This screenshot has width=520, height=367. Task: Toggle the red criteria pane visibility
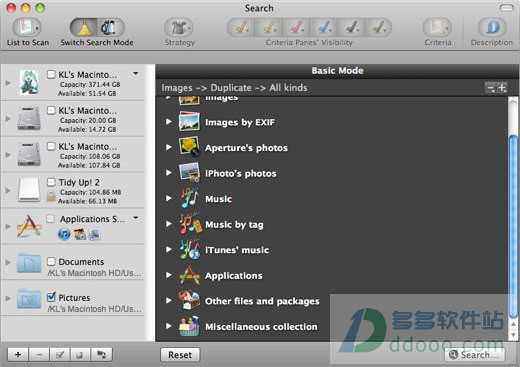pos(296,28)
